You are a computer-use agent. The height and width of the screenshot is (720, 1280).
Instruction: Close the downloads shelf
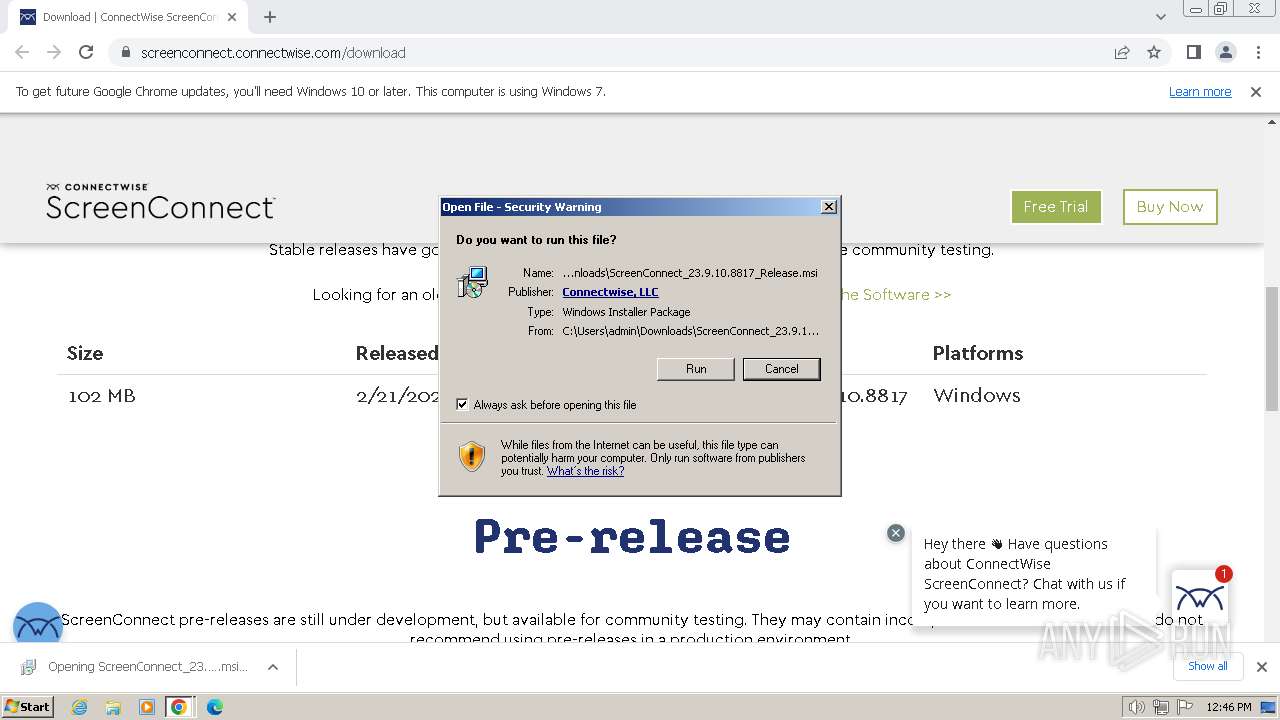click(1262, 667)
